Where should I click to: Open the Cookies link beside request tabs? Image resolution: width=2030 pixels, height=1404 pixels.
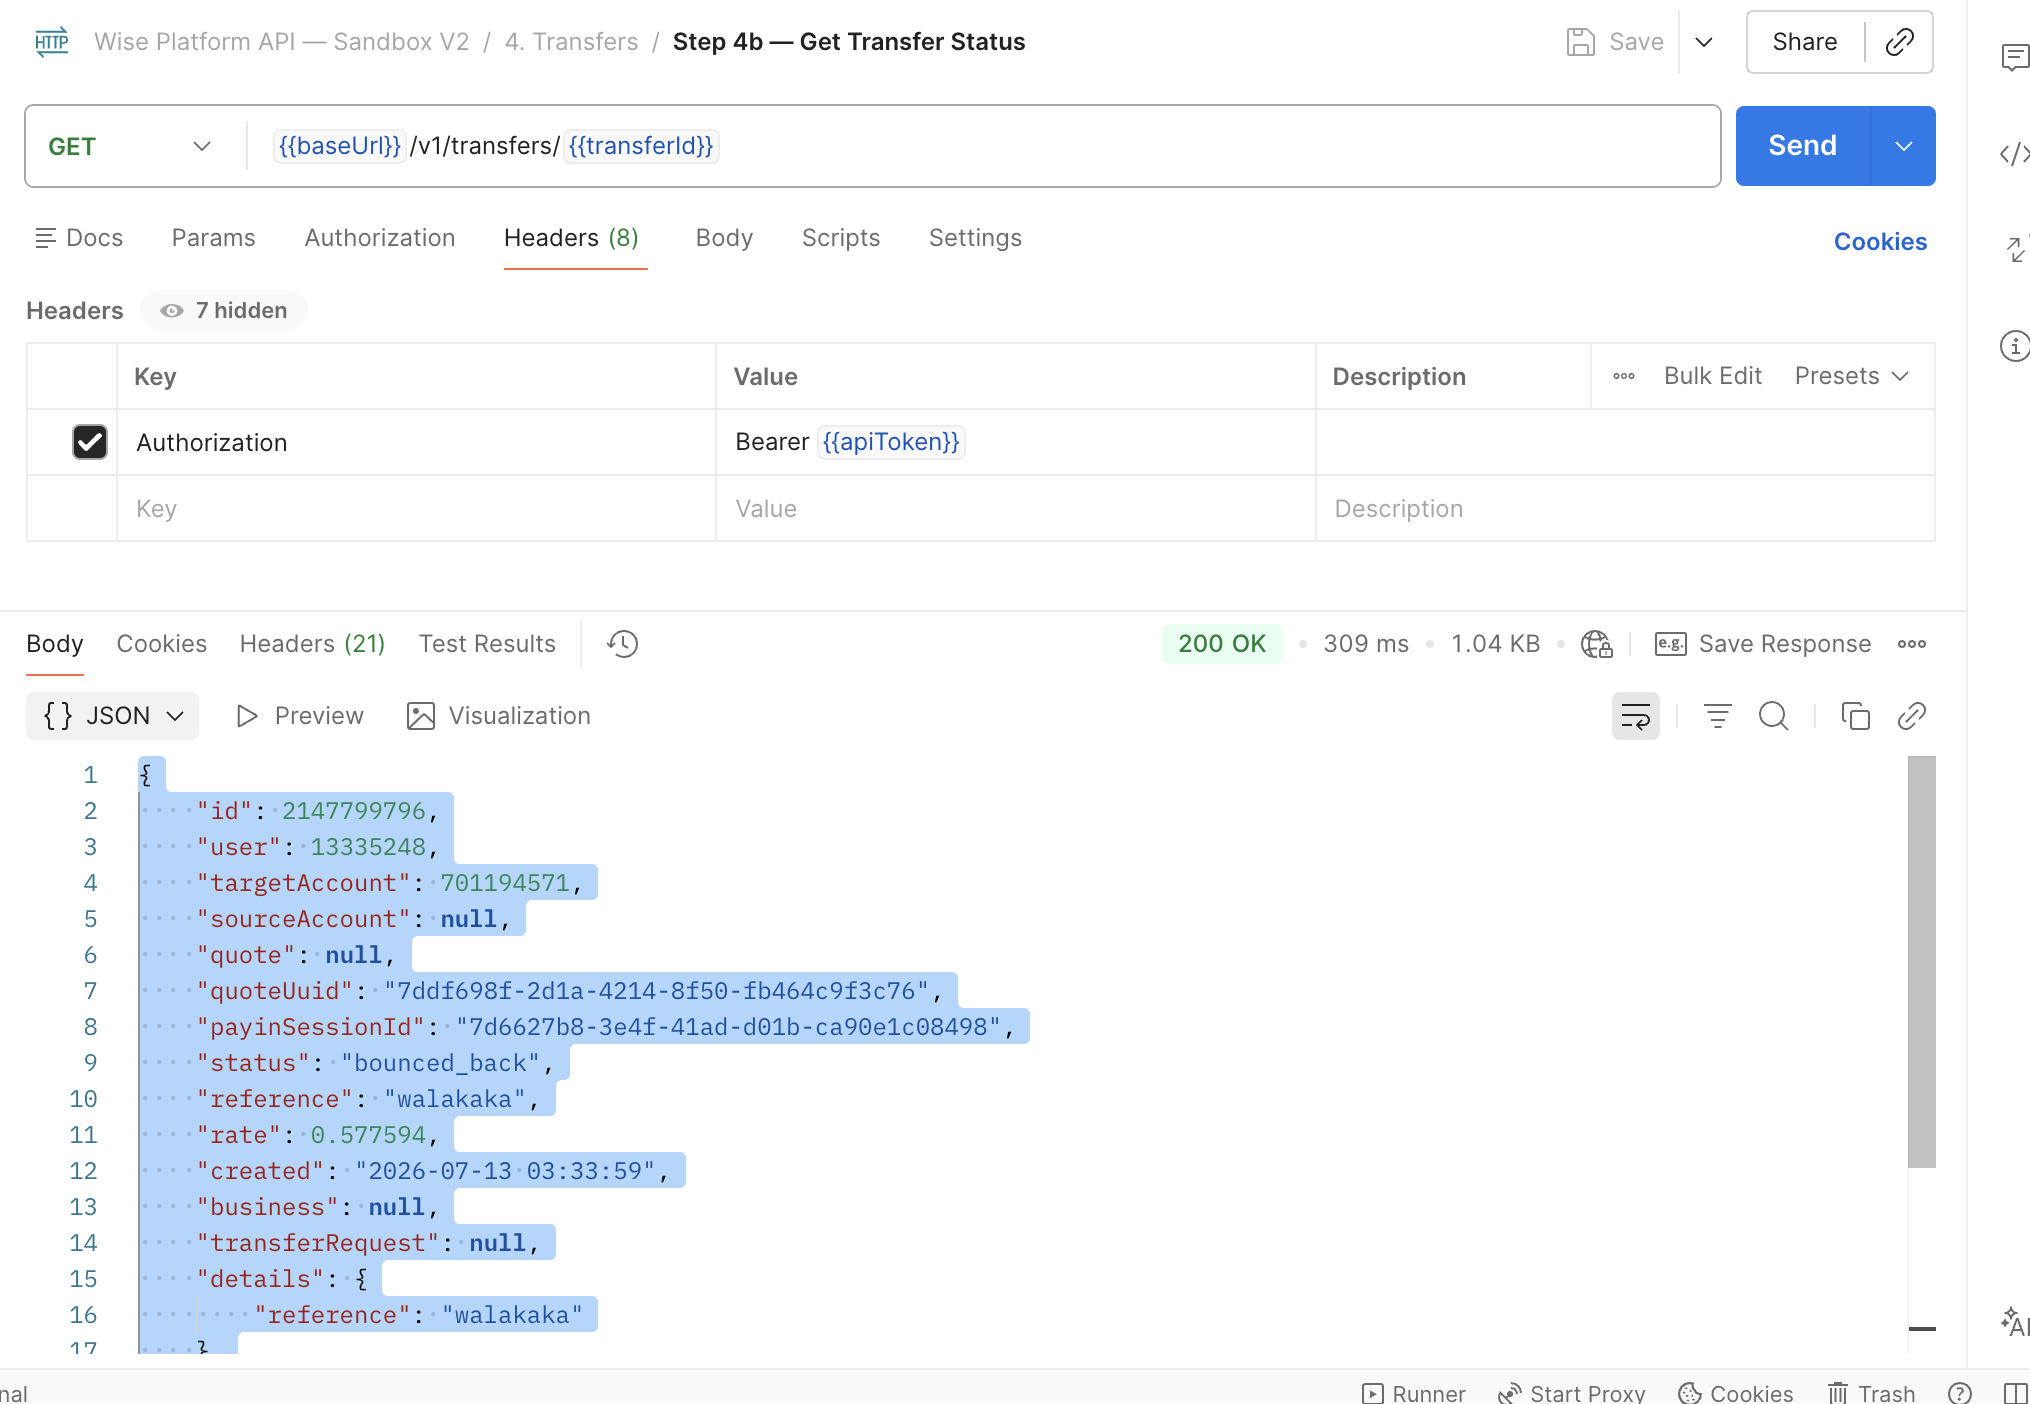click(1880, 242)
